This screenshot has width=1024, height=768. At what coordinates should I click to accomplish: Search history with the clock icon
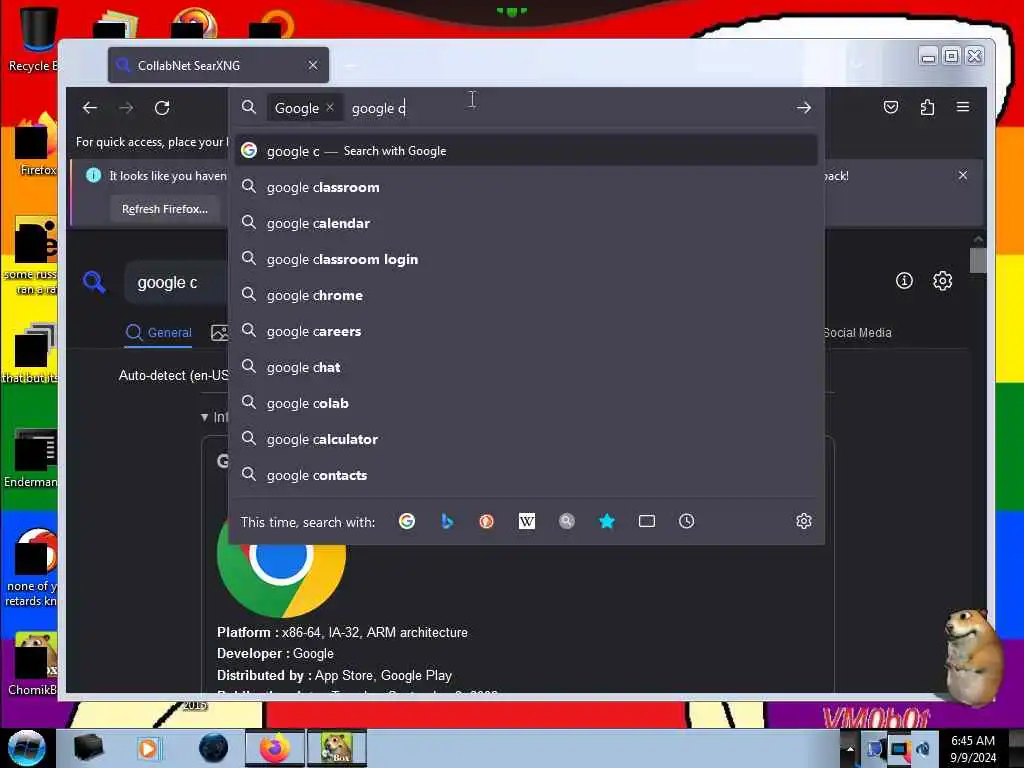(686, 521)
